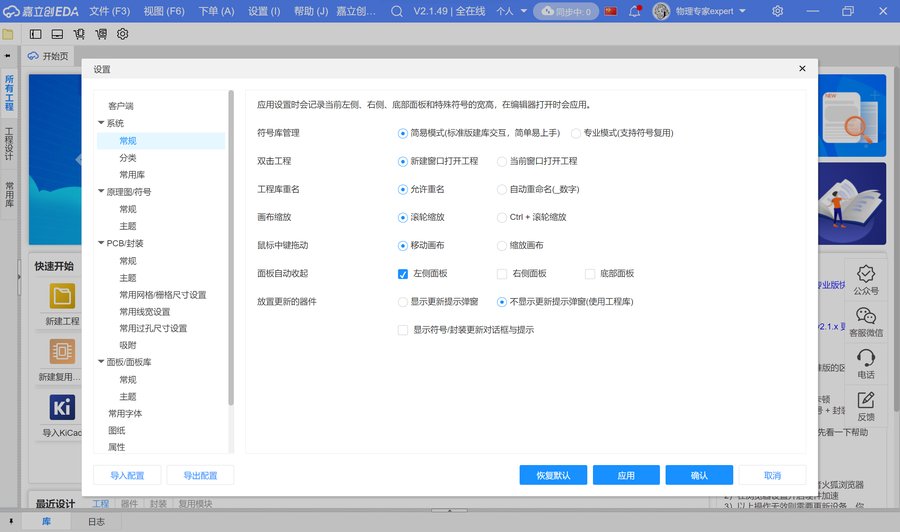Open the 所有工程 left sidebar tab
This screenshot has height=532, width=900.
9,93
